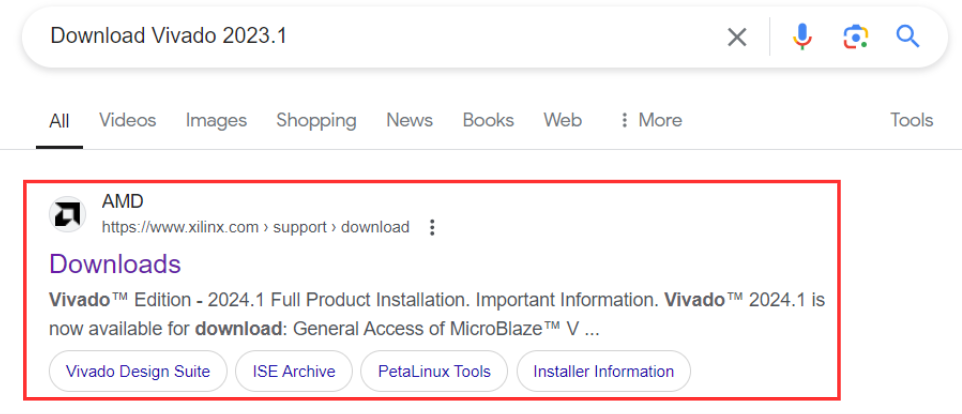This screenshot has width=962, height=414.
Task: Switch to the Images tab
Action: 216,120
